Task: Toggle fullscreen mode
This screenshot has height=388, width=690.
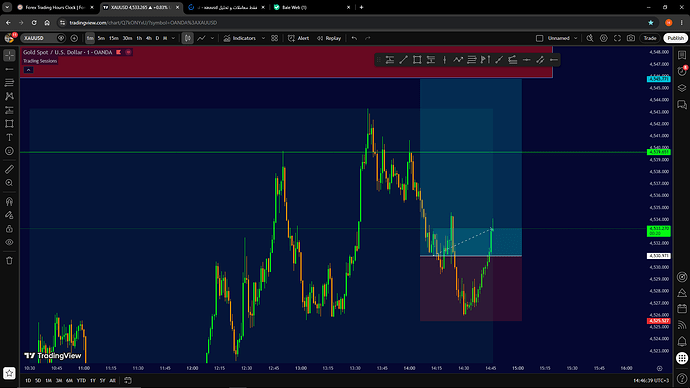Action: (617, 38)
